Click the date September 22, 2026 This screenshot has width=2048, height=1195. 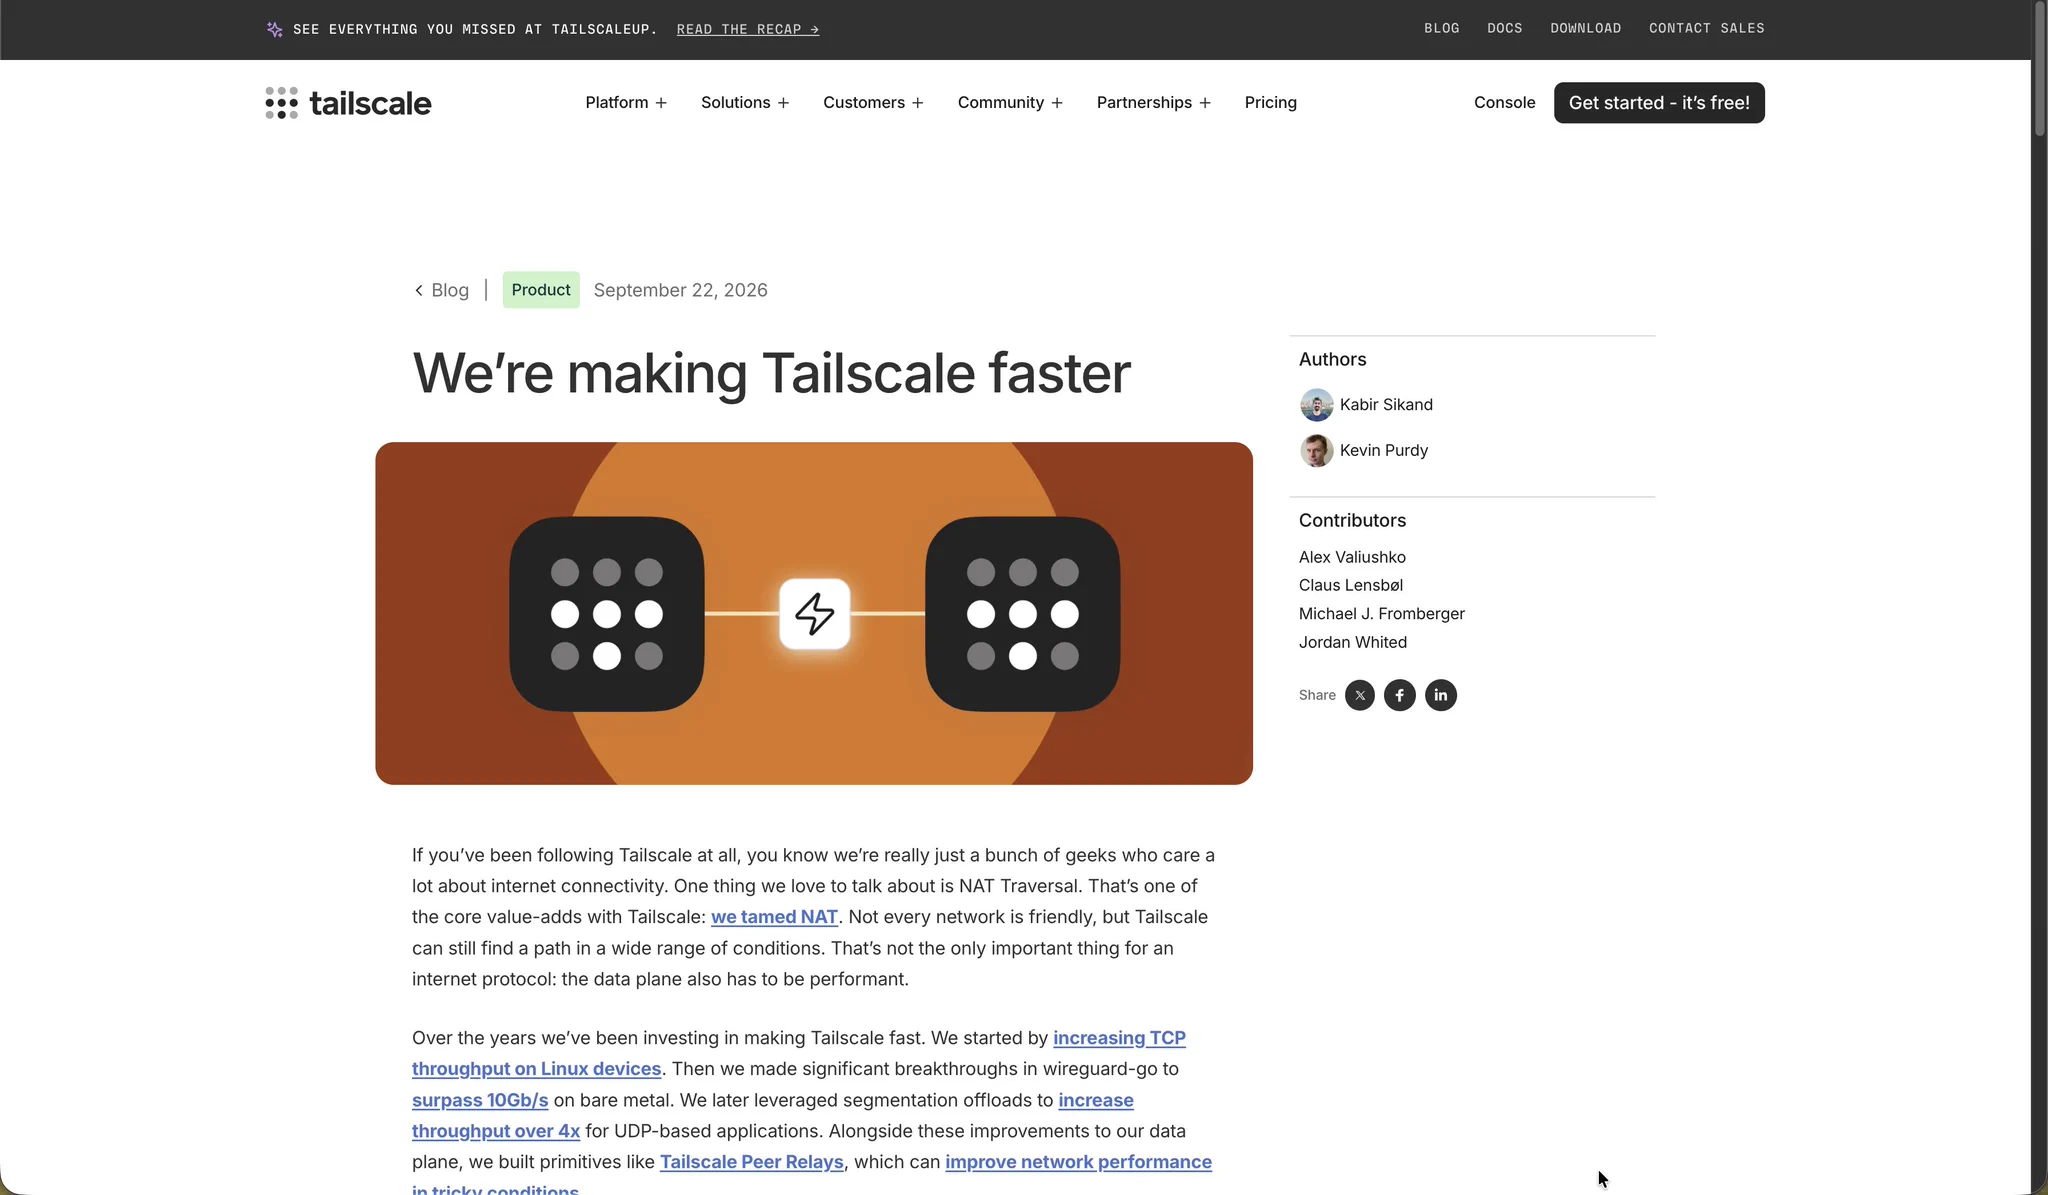pyautogui.click(x=681, y=290)
